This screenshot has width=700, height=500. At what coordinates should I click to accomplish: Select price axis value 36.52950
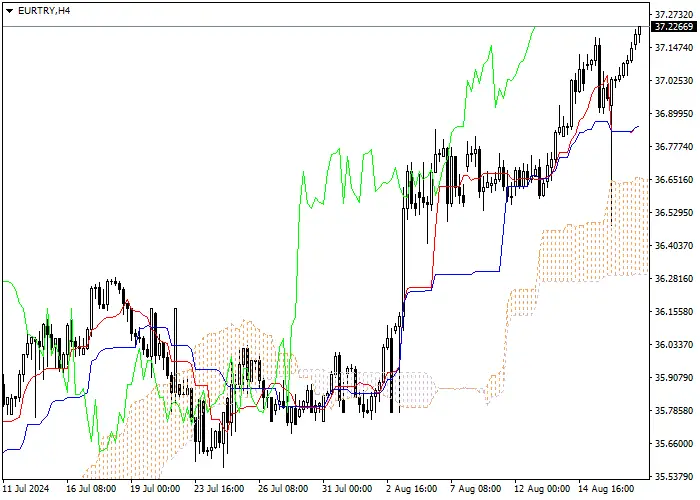(x=674, y=212)
